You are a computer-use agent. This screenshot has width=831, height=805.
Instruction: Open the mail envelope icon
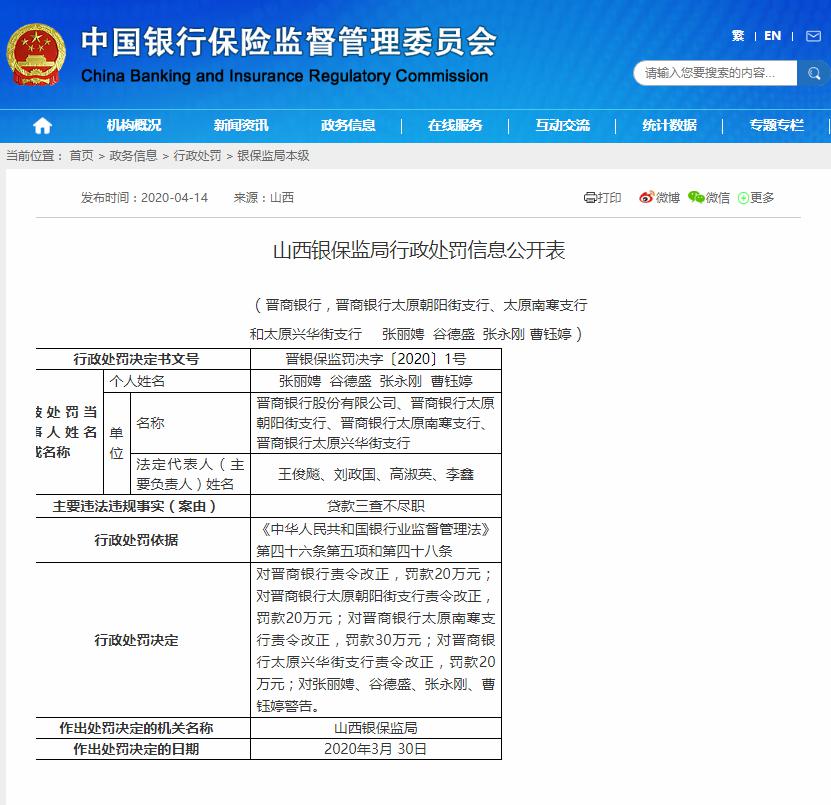813,36
